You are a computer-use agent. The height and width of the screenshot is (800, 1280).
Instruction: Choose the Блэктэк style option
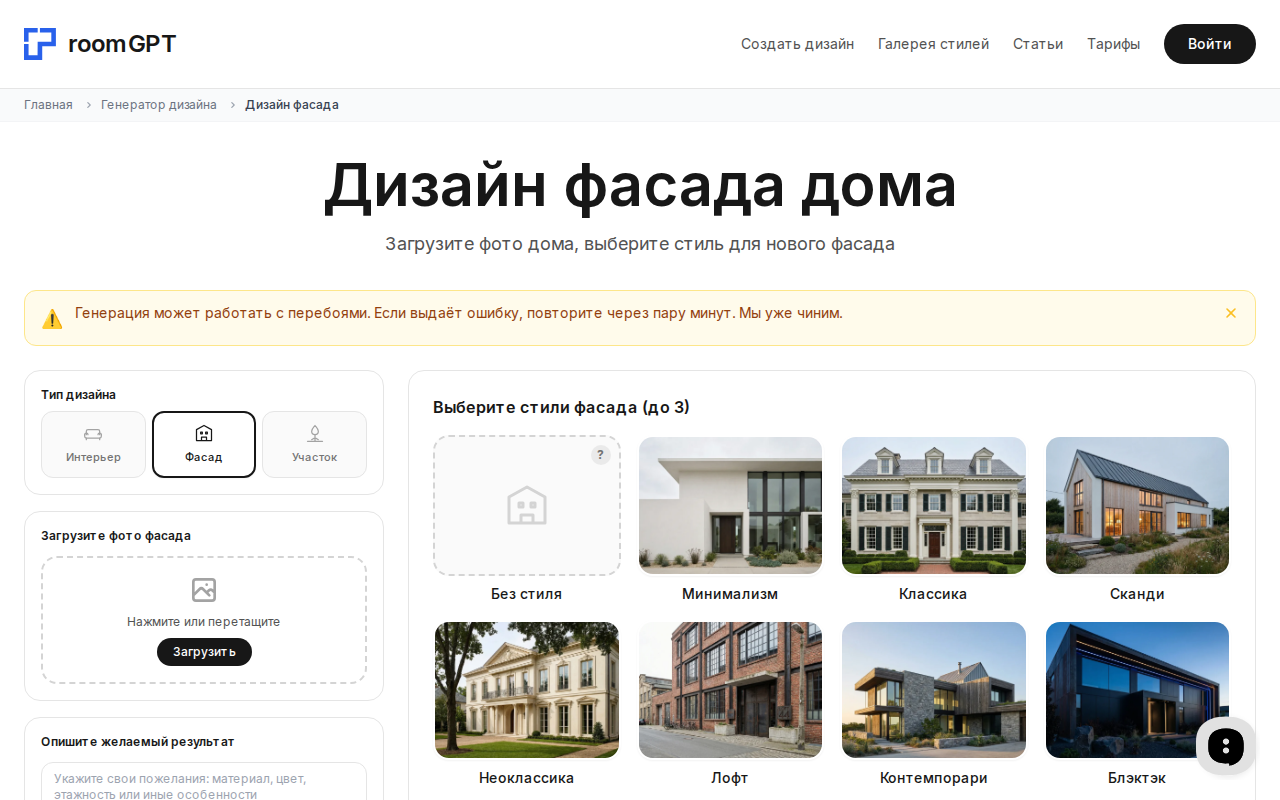click(x=1137, y=689)
